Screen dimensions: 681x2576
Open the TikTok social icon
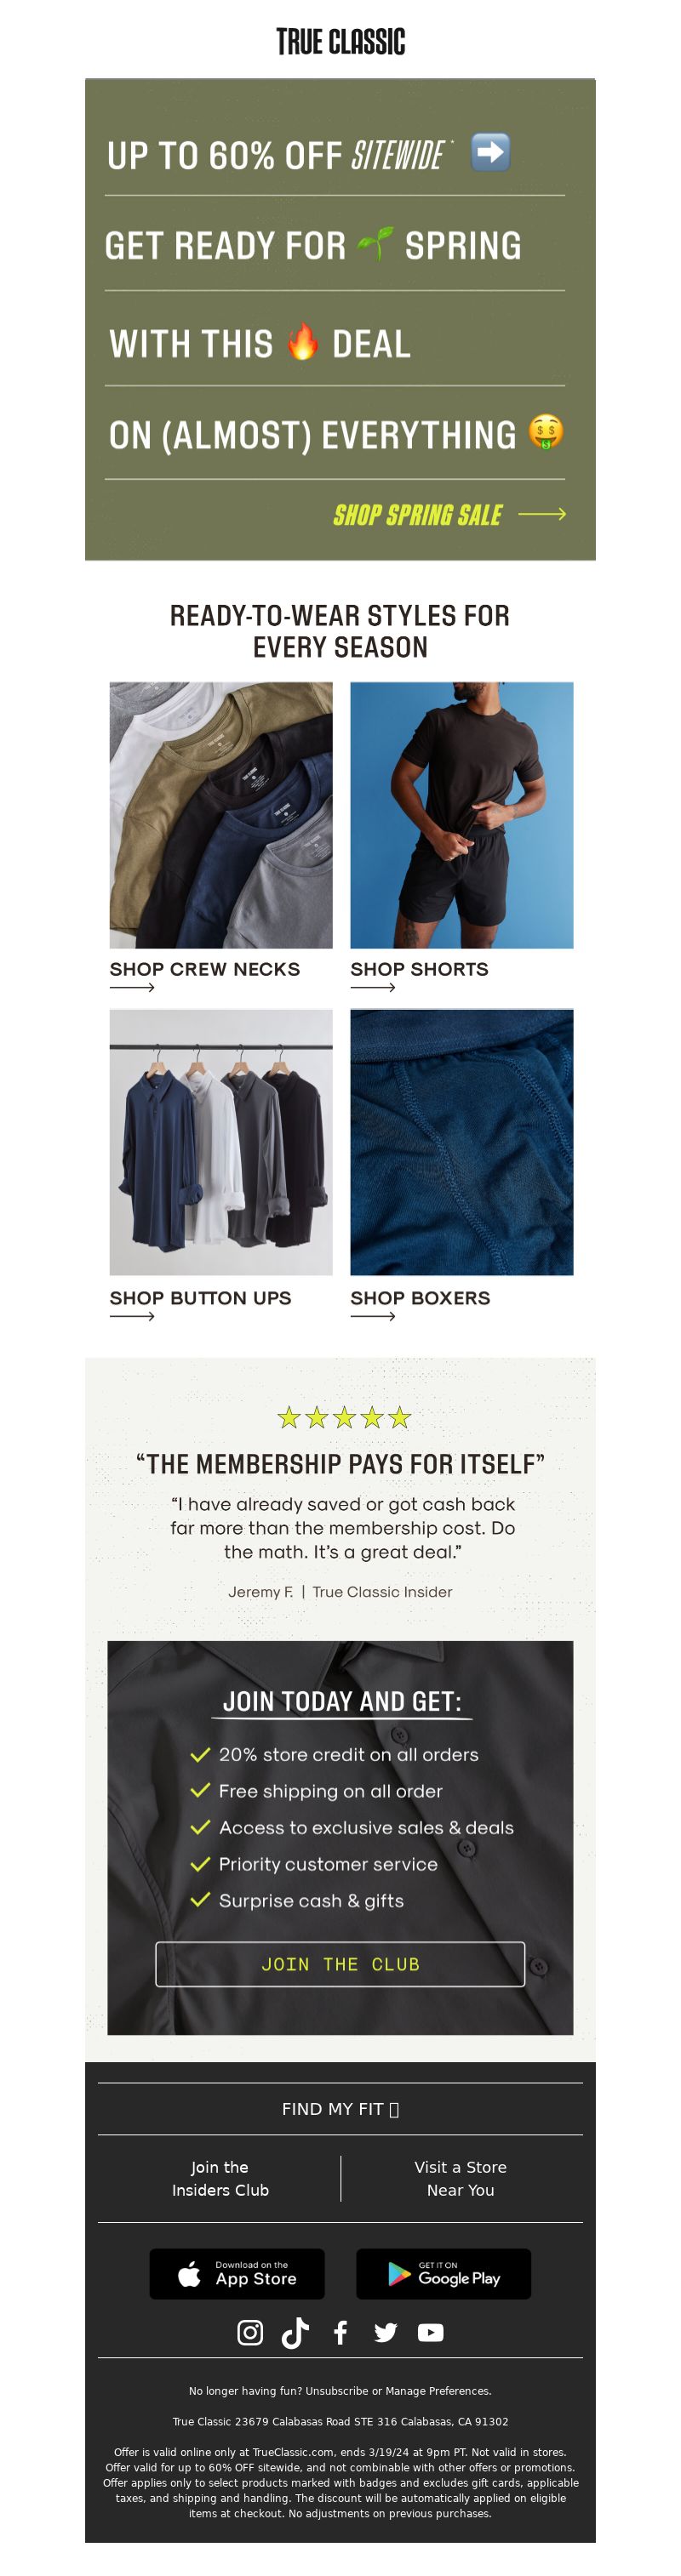[295, 2332]
